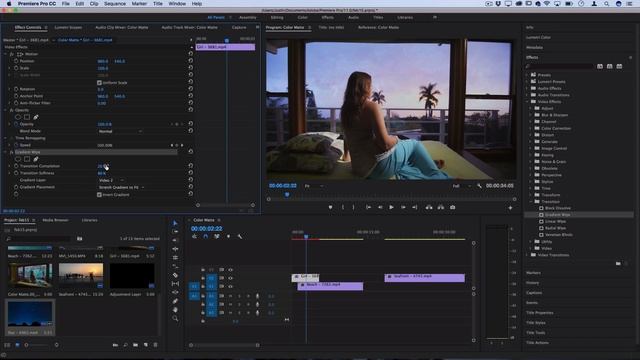Open the Sequence menu

[115, 4]
